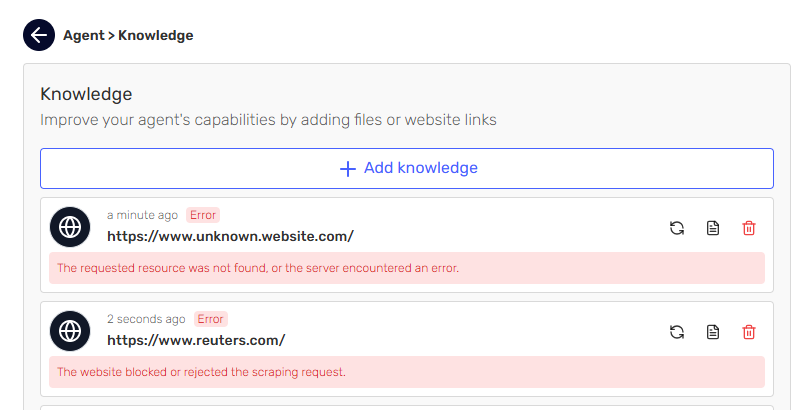The image size is (793, 410).
Task: Click globe icon beside reuters.com
Action: [x=70, y=332]
